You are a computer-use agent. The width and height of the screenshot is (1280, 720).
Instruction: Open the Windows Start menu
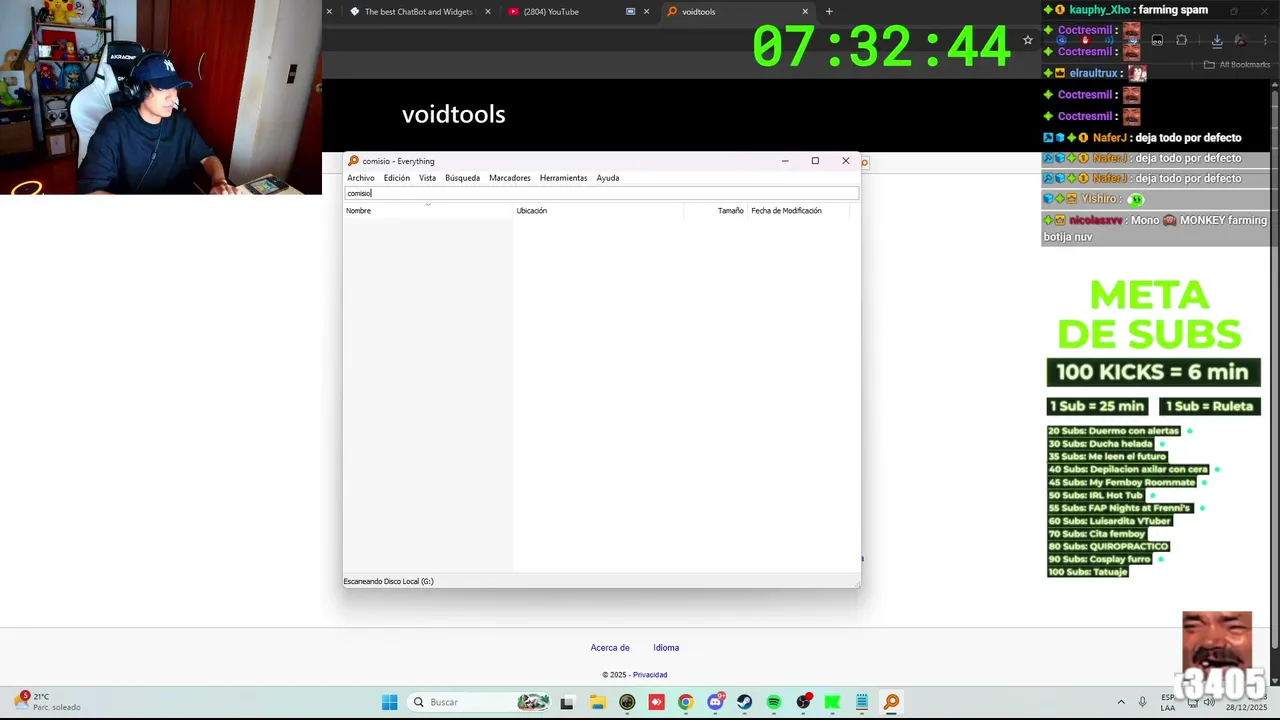point(389,702)
